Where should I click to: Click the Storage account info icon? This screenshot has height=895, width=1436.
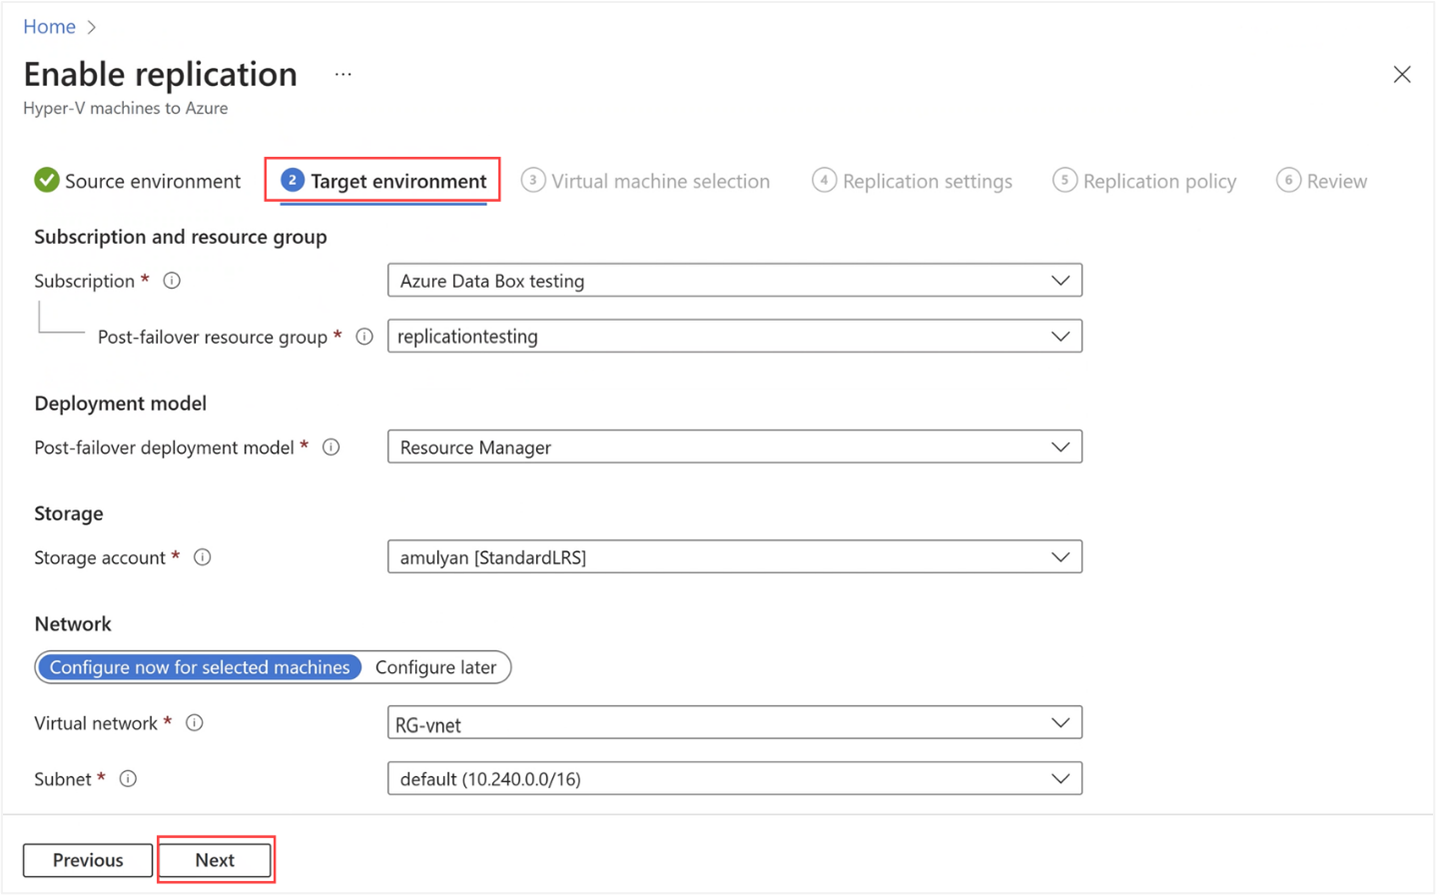[x=202, y=557]
